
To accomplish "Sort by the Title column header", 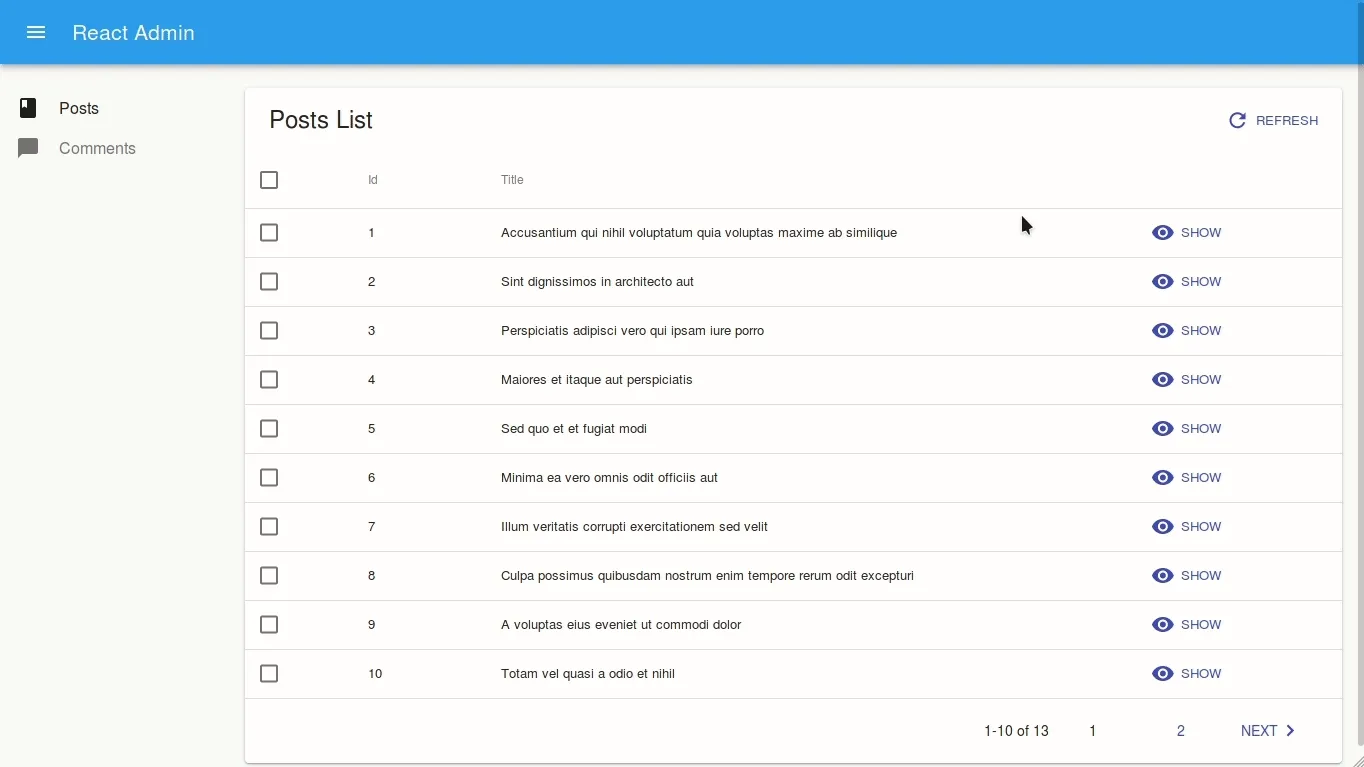I will coord(512,180).
